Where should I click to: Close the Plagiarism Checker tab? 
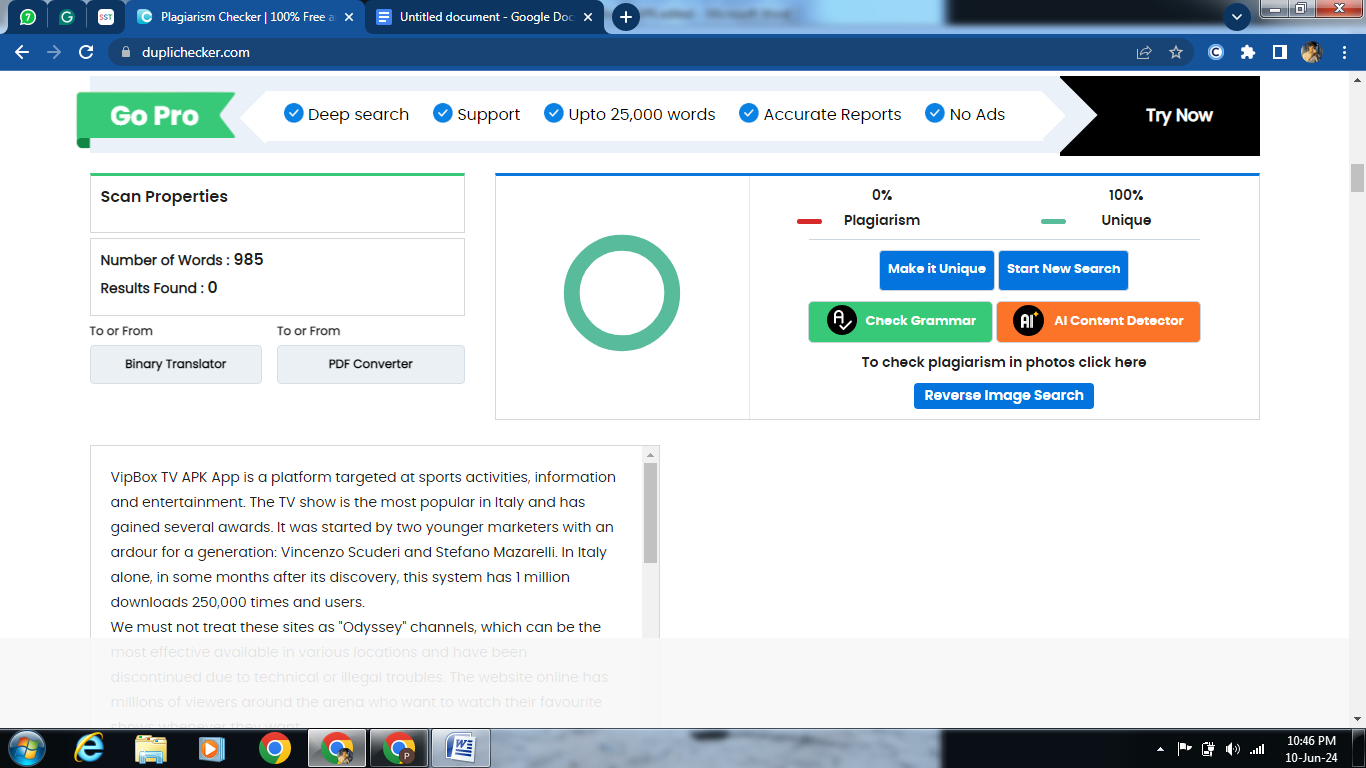349,17
